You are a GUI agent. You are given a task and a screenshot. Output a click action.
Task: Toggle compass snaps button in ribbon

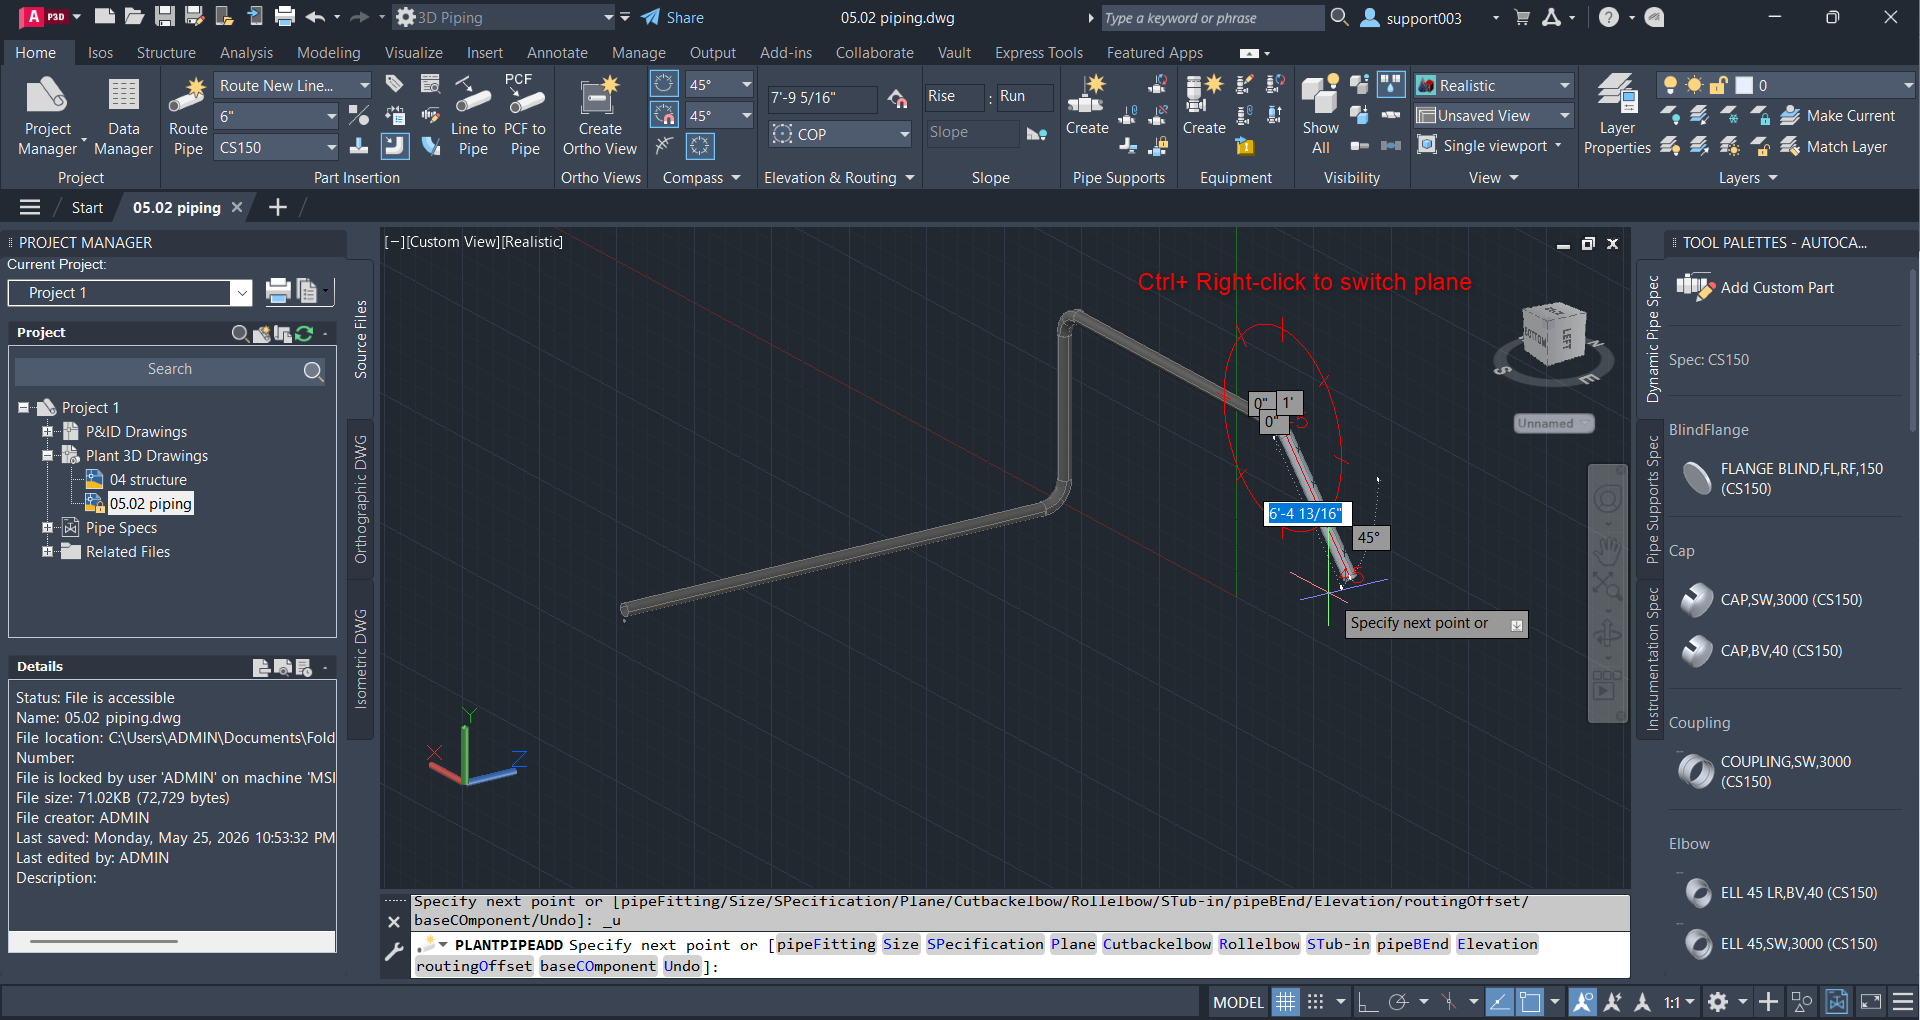664,115
